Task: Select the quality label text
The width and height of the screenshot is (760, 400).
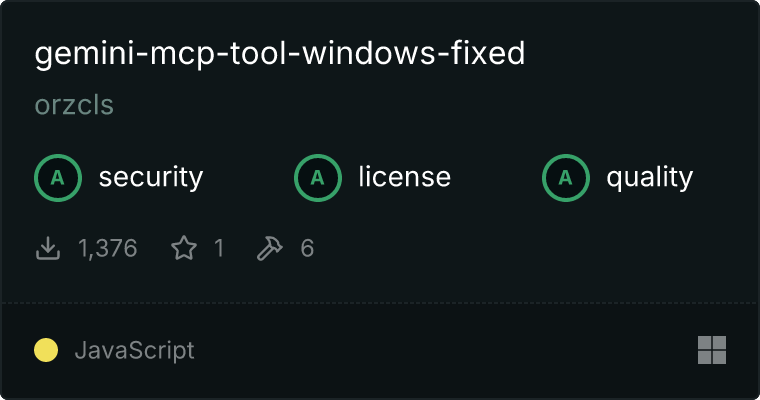Action: pyautogui.click(x=649, y=178)
